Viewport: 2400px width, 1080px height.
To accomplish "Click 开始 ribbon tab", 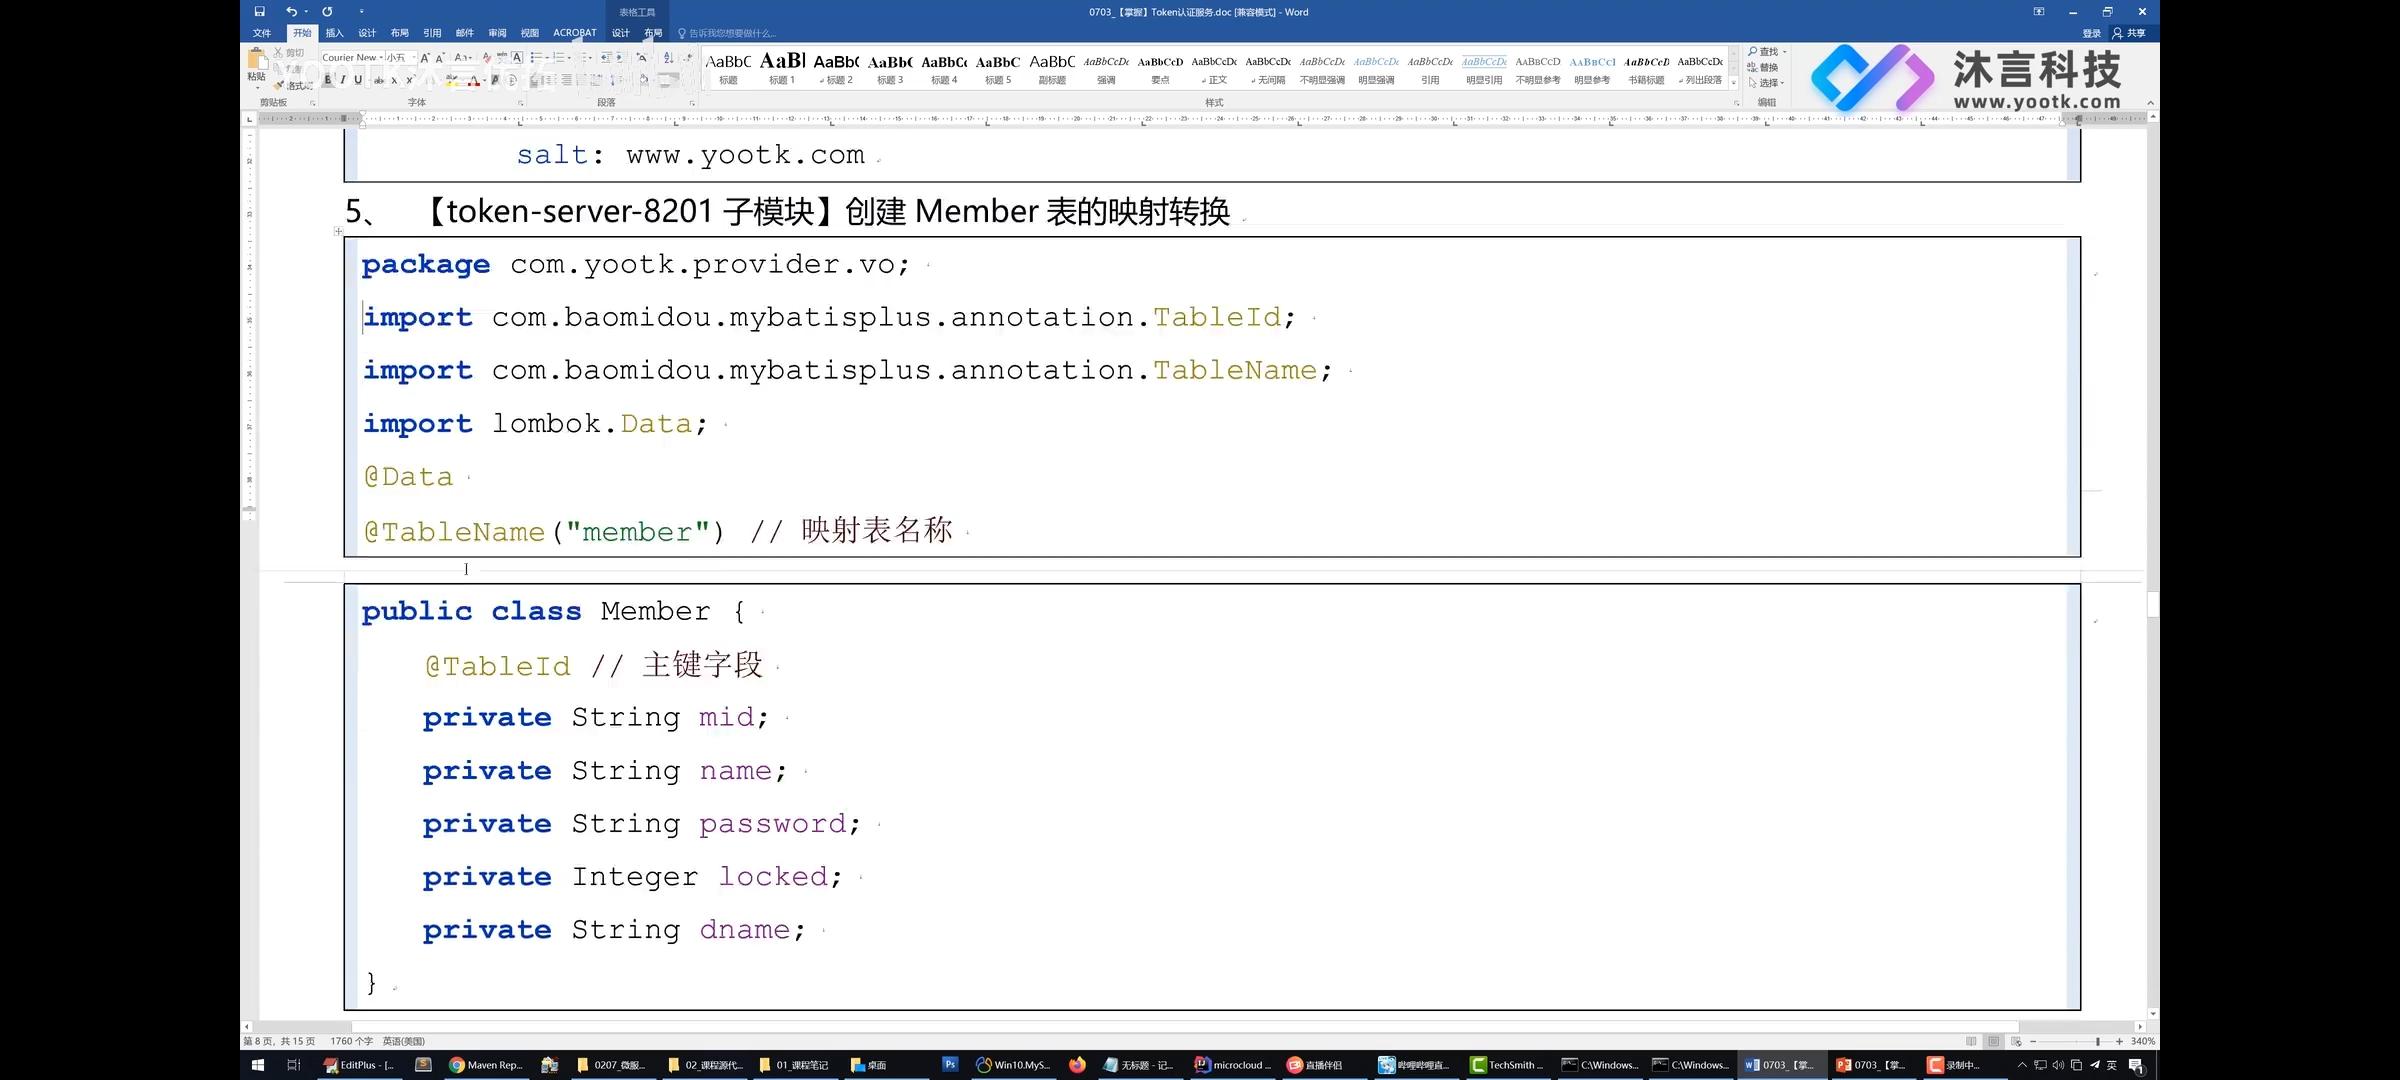I will tap(302, 34).
